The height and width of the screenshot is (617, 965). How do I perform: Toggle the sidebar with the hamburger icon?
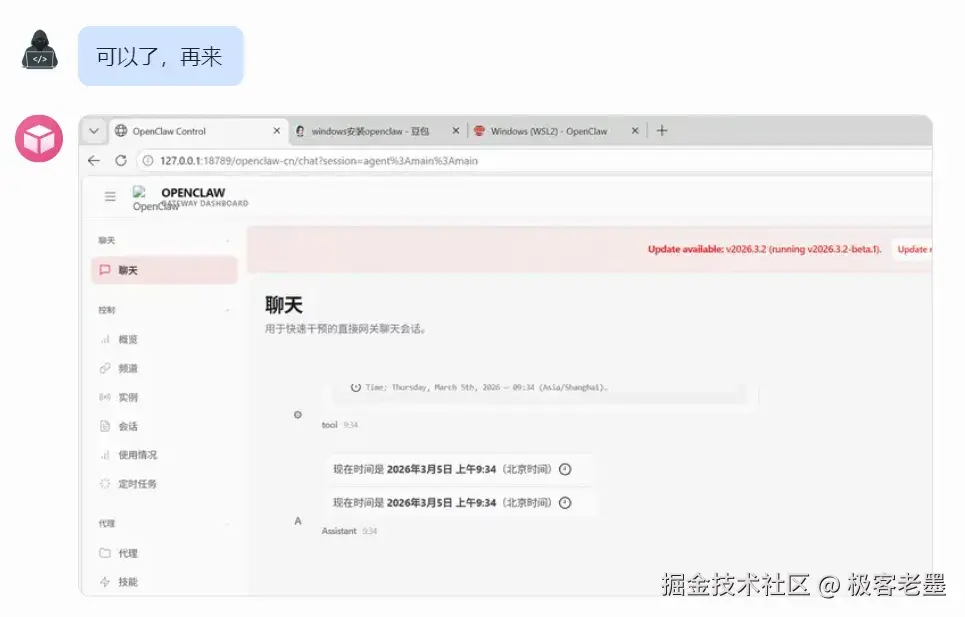[x=109, y=196]
